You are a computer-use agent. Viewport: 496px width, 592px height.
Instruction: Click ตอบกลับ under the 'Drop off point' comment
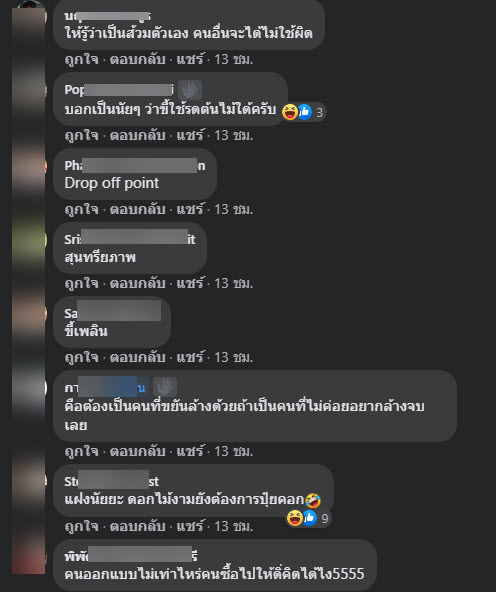tap(137, 210)
